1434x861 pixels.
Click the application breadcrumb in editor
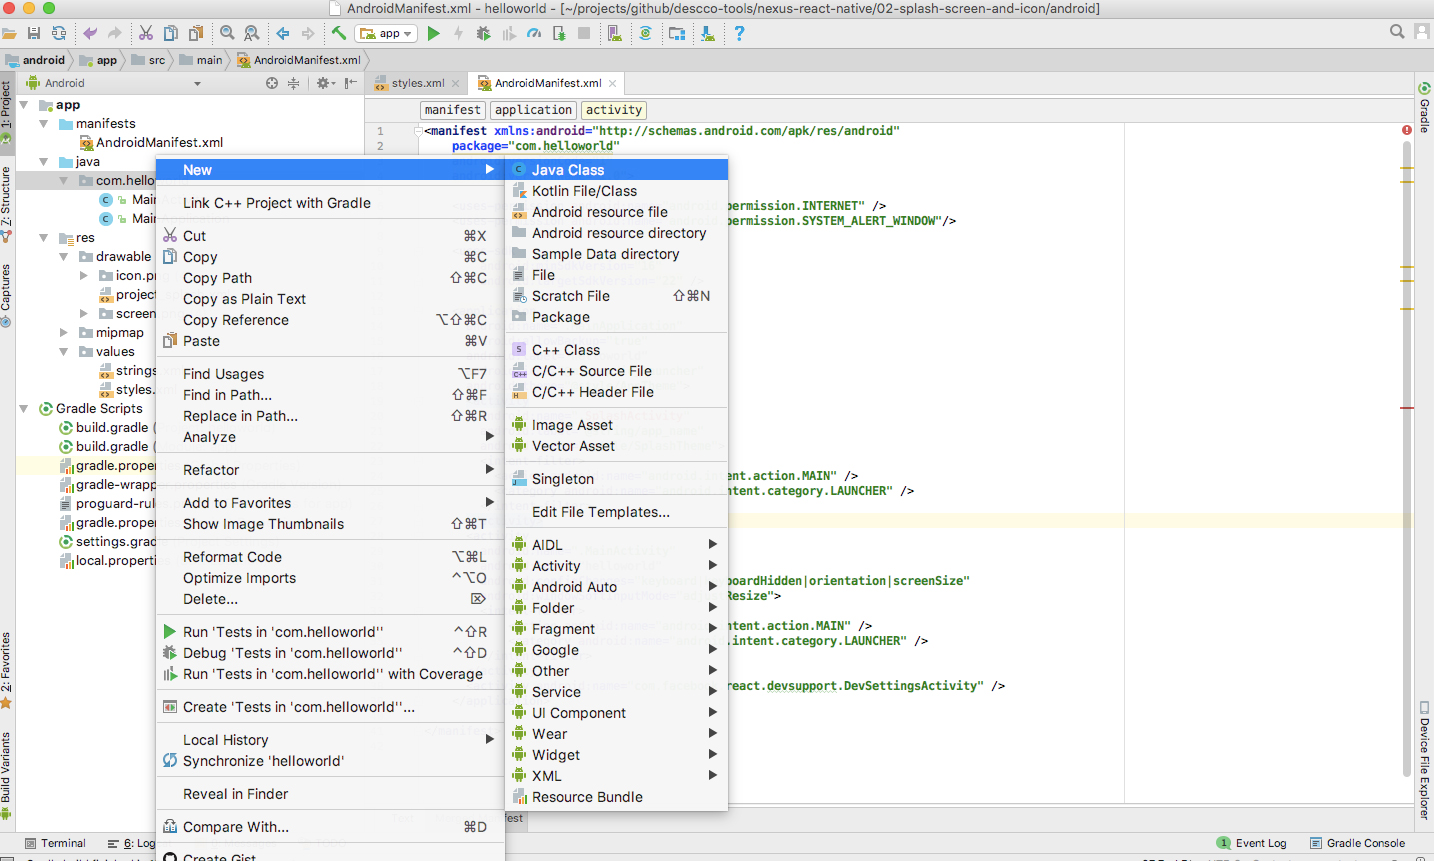coord(534,110)
